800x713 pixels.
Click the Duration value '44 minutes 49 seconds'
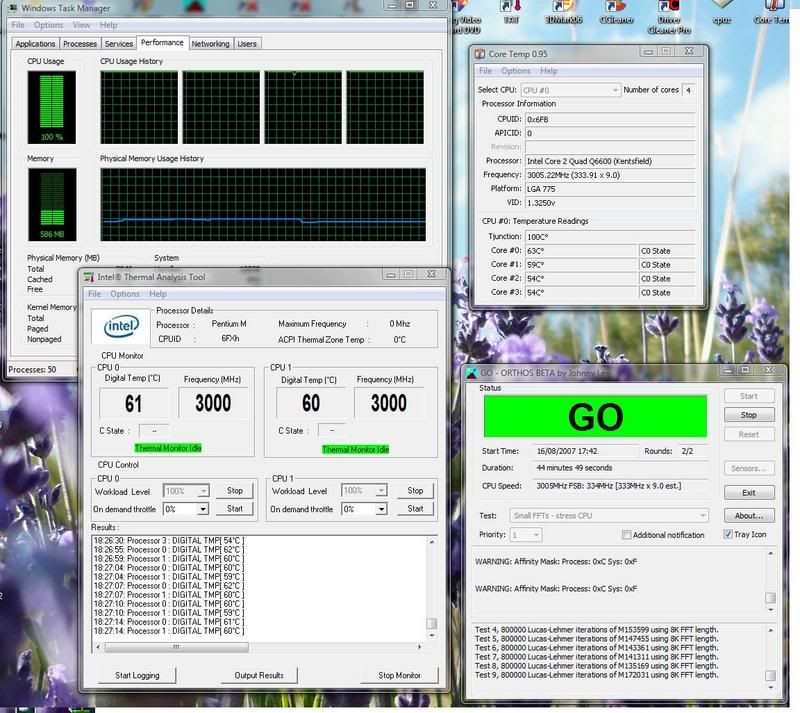pos(620,468)
